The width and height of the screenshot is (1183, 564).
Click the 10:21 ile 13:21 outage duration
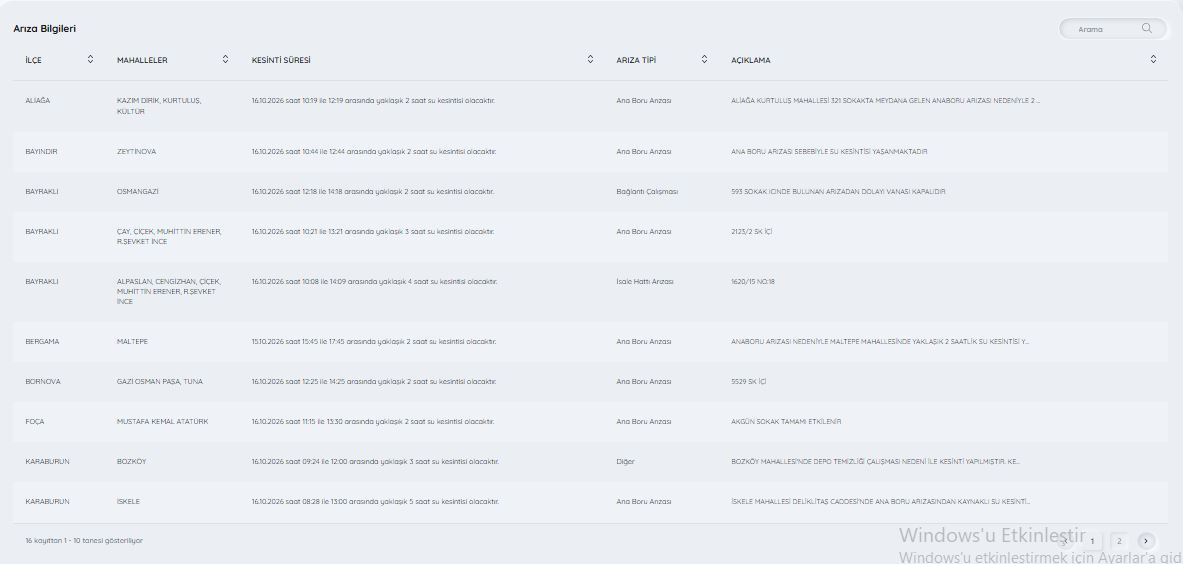373,231
